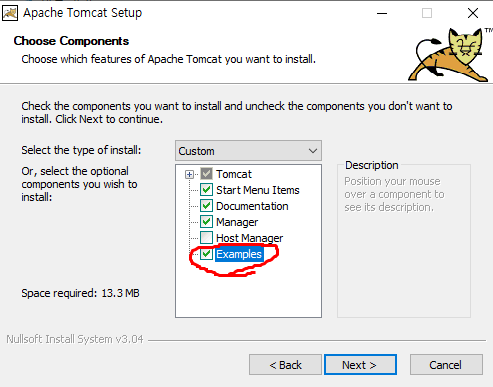Select the Manager tree label
The width and height of the screenshot is (493, 387).
point(237,222)
